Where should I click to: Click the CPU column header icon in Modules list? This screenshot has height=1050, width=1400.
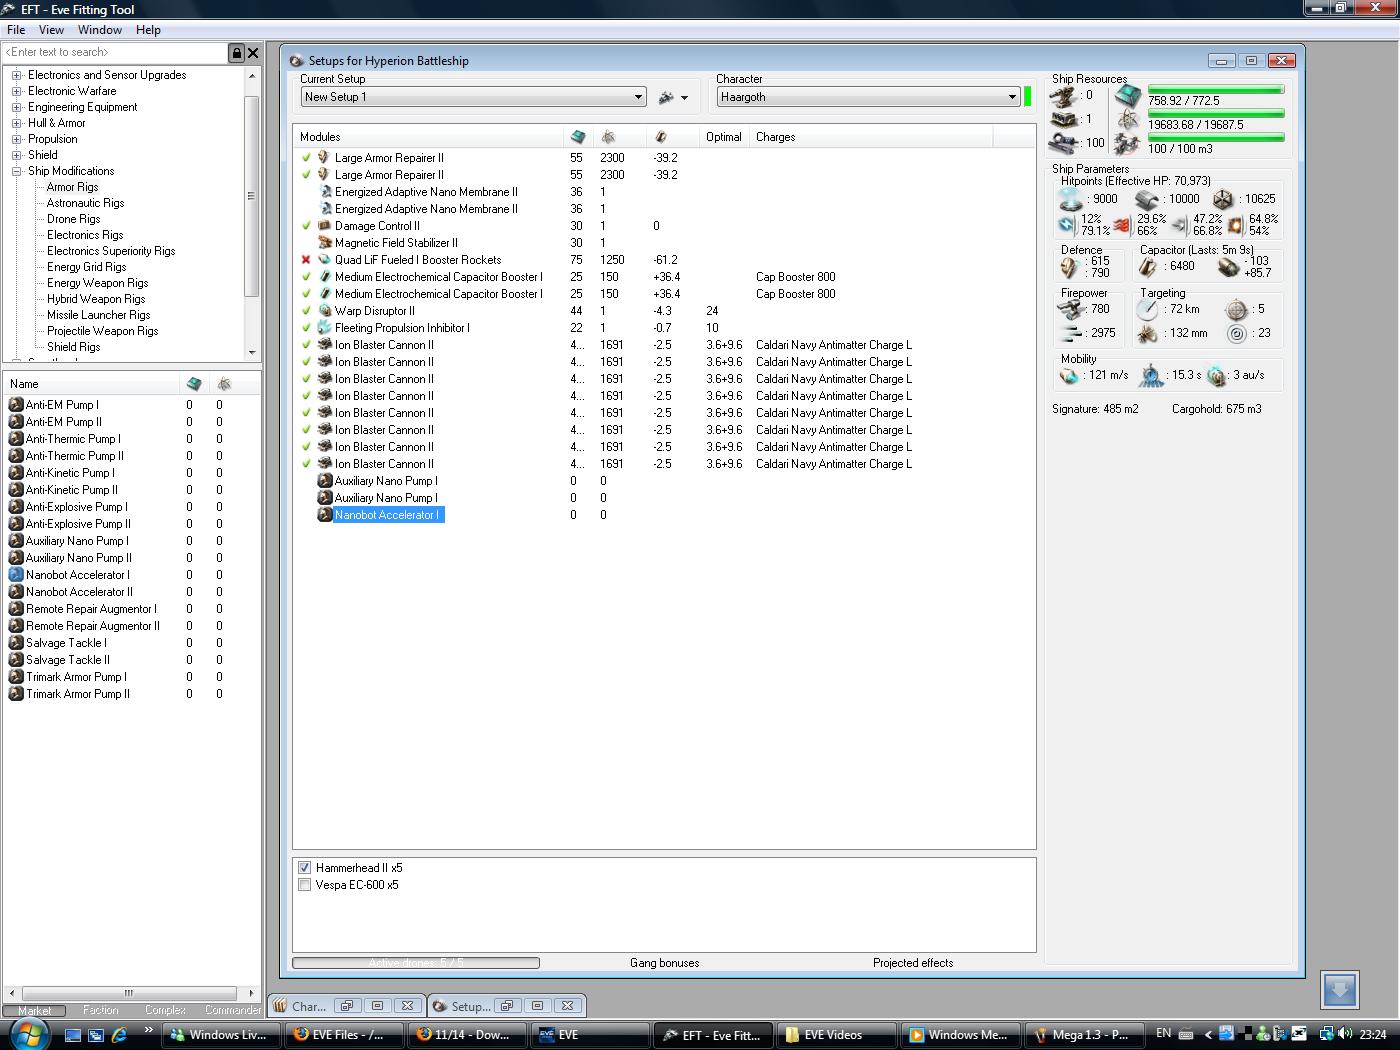577,137
